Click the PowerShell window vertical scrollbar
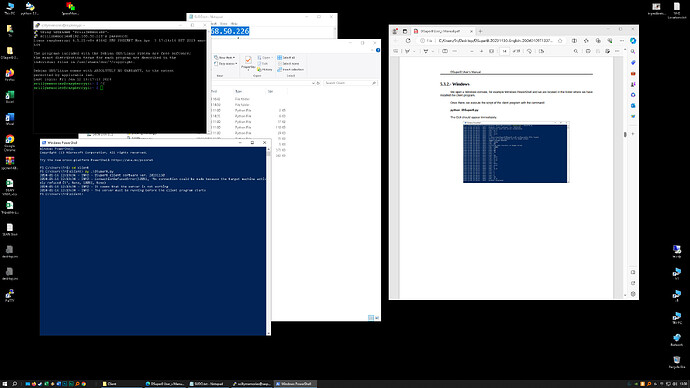This screenshot has height=388, width=690. pyautogui.click(x=268, y=241)
